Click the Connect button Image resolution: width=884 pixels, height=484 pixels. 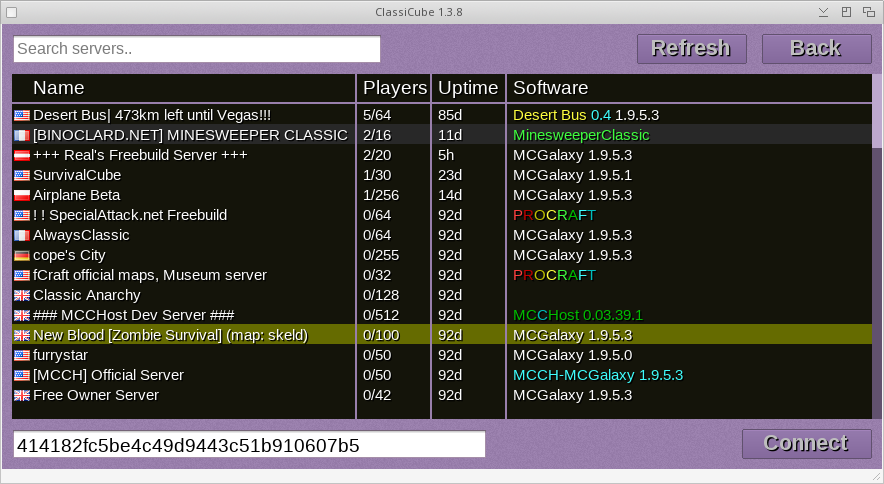(805, 443)
